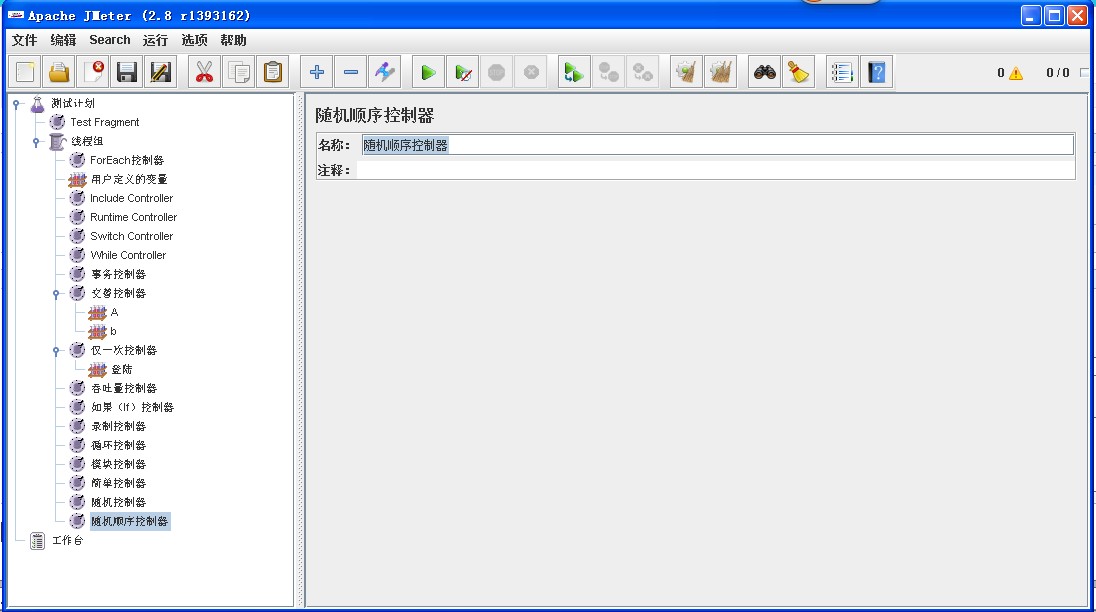Copy the selected element from the toolbar
This screenshot has height=612, width=1096.
(238, 72)
